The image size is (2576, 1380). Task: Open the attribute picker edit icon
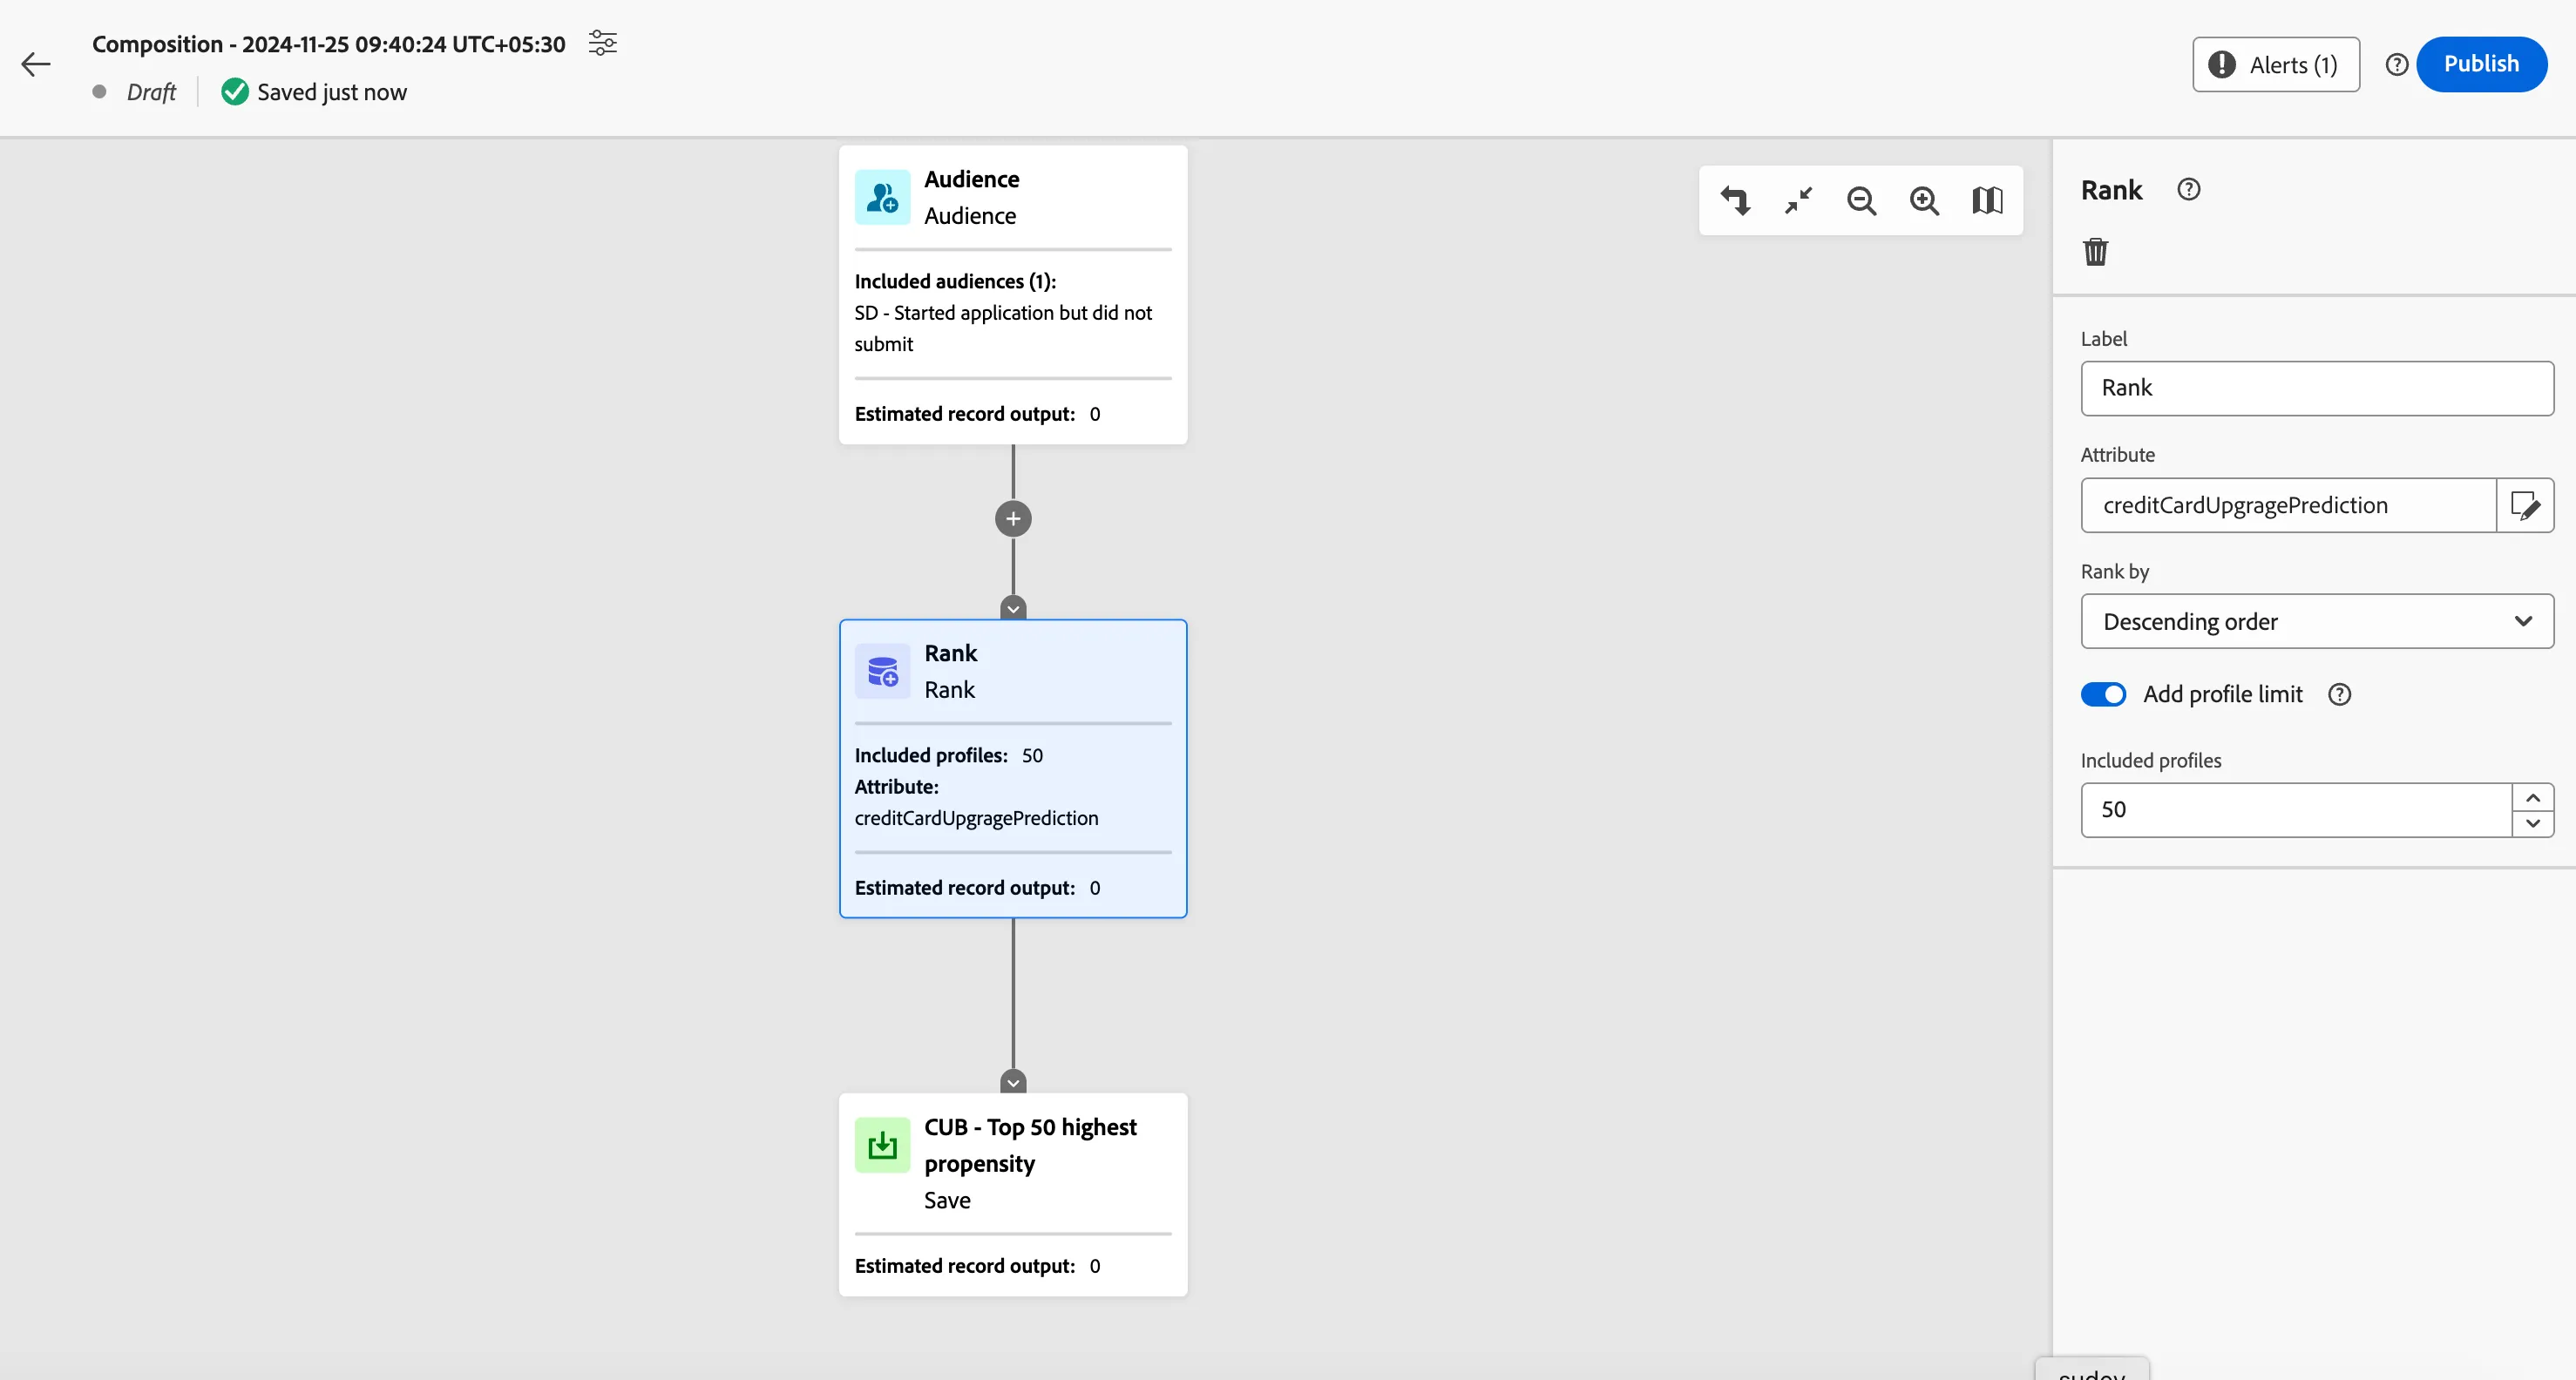[x=2525, y=505]
